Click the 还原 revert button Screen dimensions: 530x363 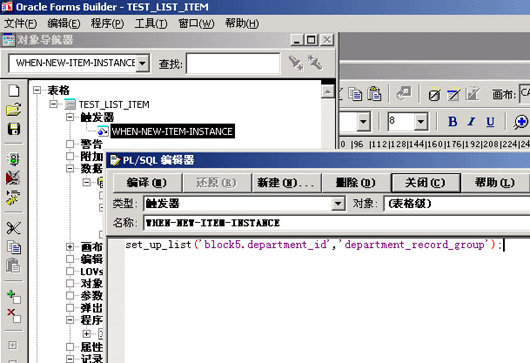216,183
